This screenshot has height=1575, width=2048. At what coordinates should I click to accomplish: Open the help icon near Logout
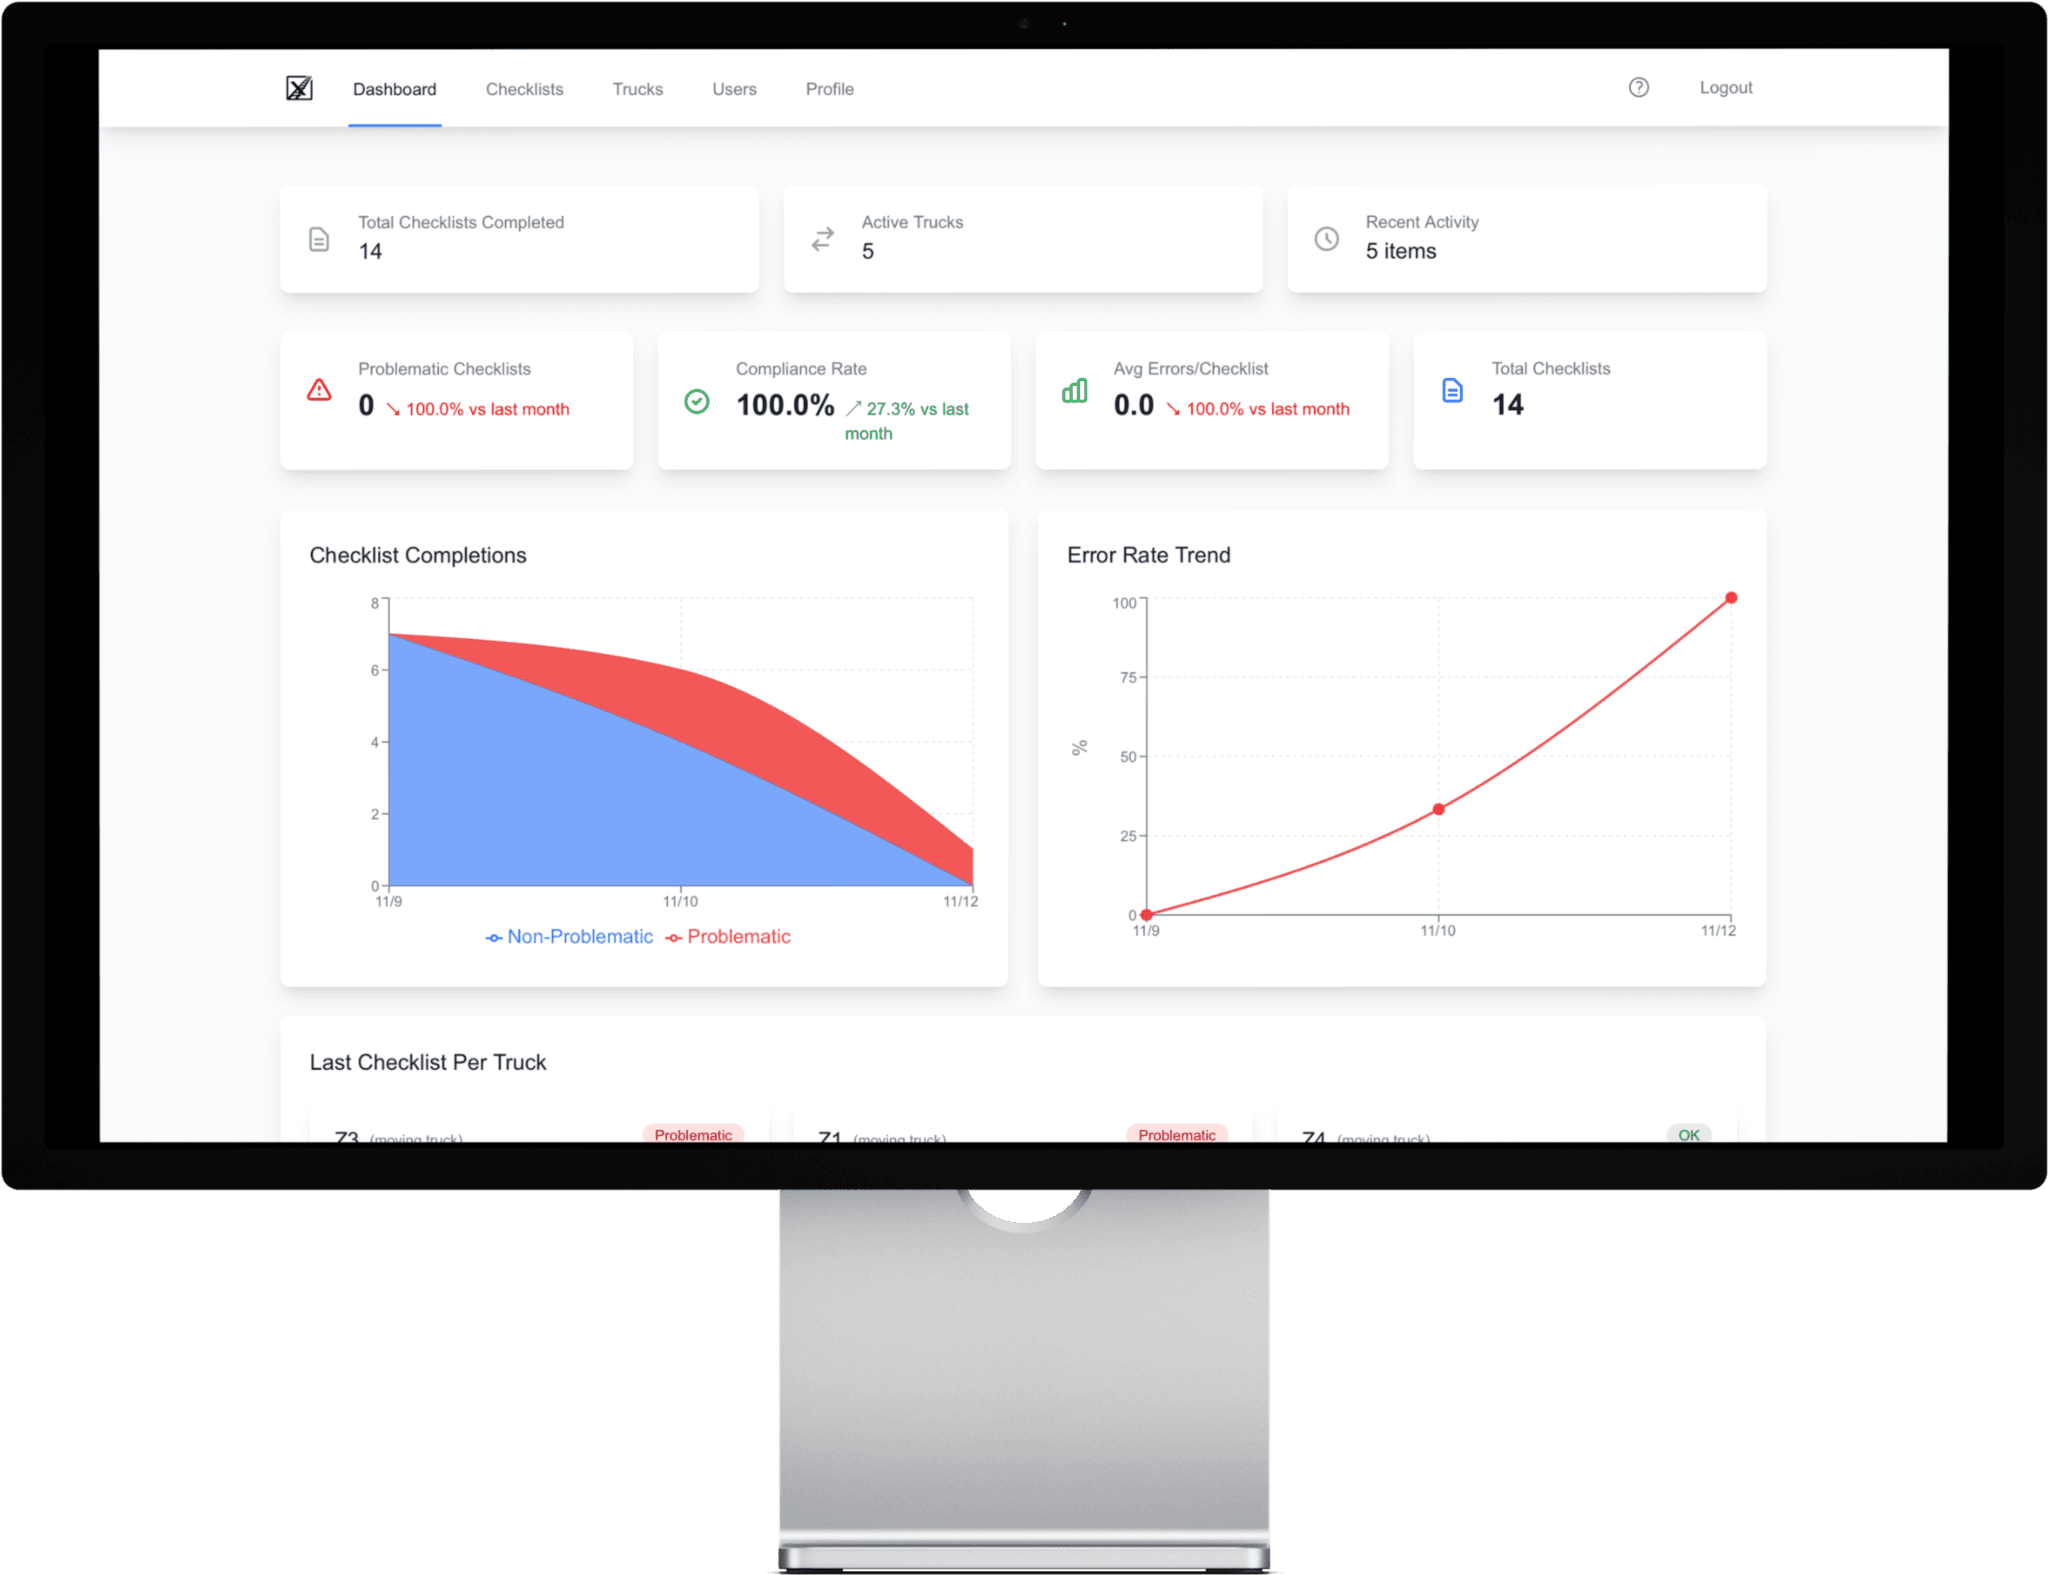coord(1639,88)
